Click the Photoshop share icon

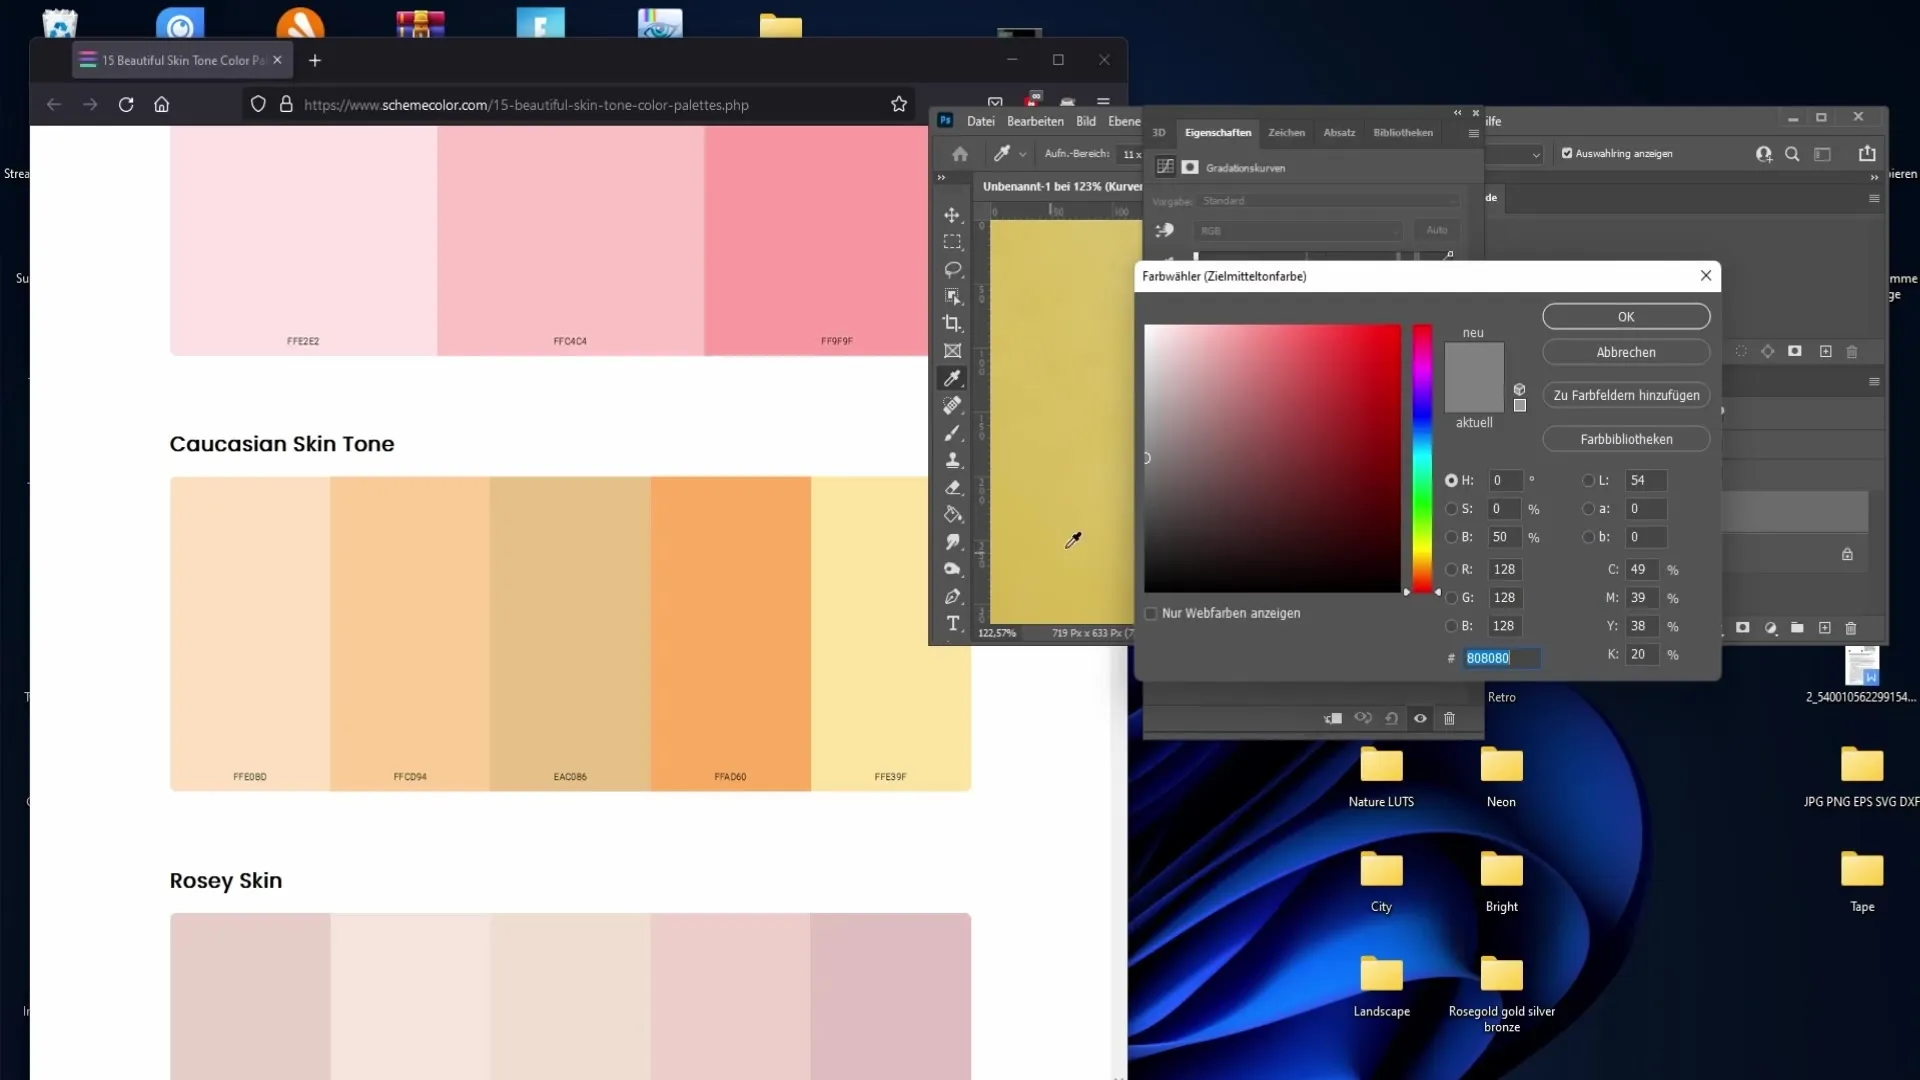tap(1867, 154)
